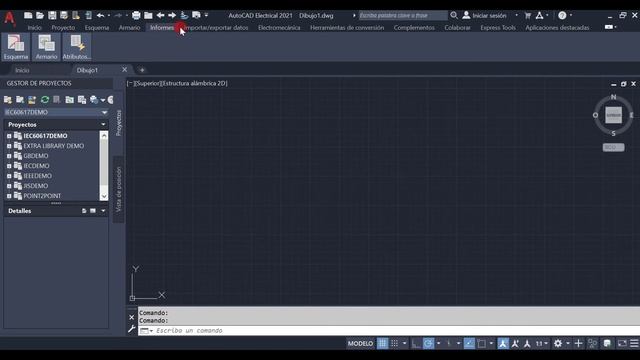The width and height of the screenshot is (640, 360).
Task: Open the Proyectos section dropdown arrow
Action: [x=103, y=124]
